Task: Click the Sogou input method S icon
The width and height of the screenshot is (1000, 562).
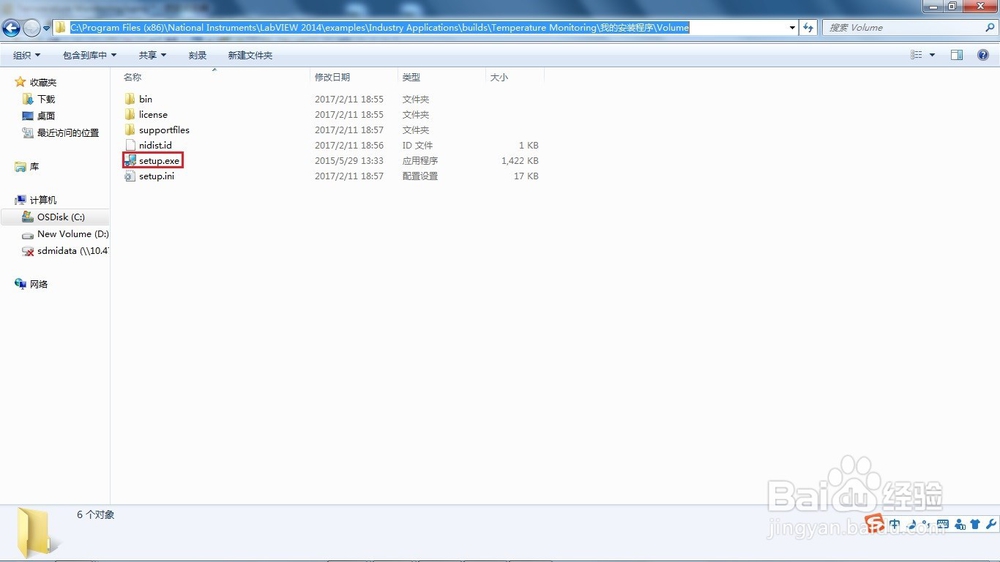Action: point(874,523)
